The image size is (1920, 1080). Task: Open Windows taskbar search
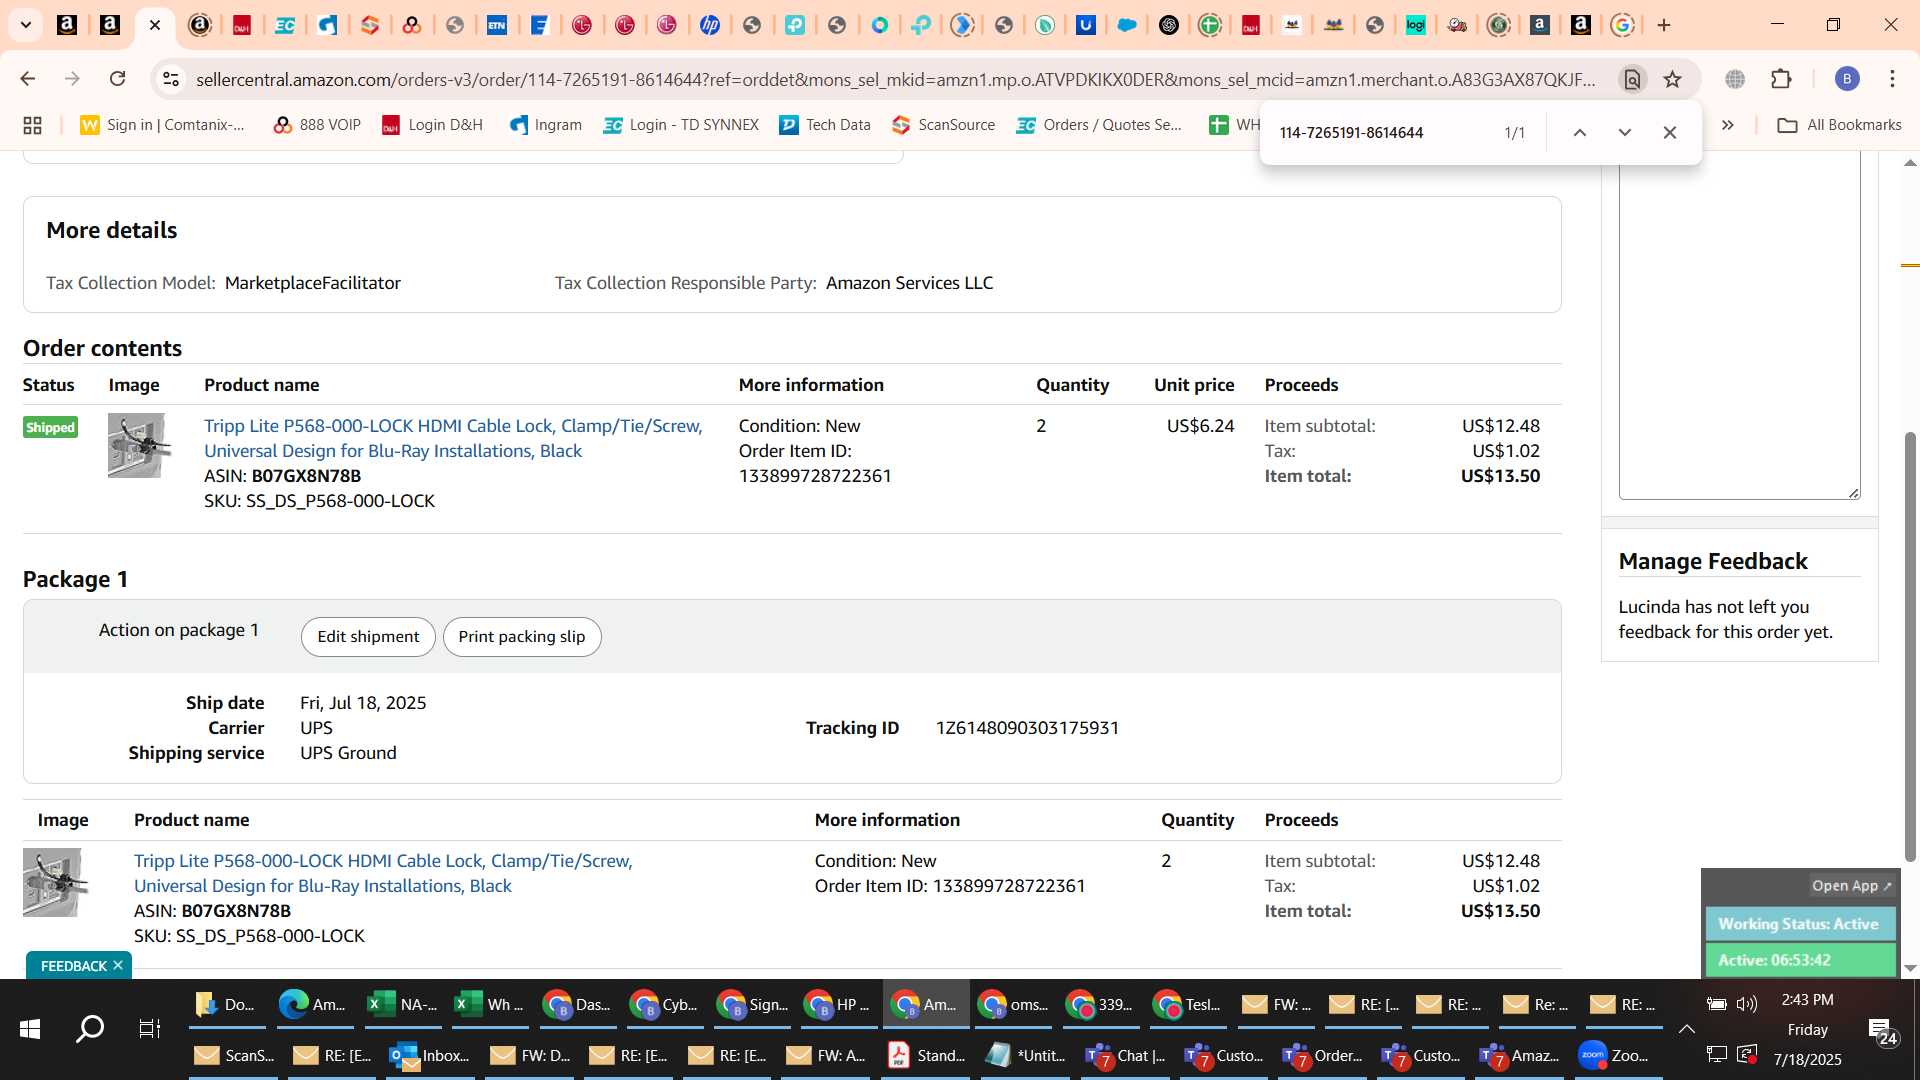(x=91, y=1029)
